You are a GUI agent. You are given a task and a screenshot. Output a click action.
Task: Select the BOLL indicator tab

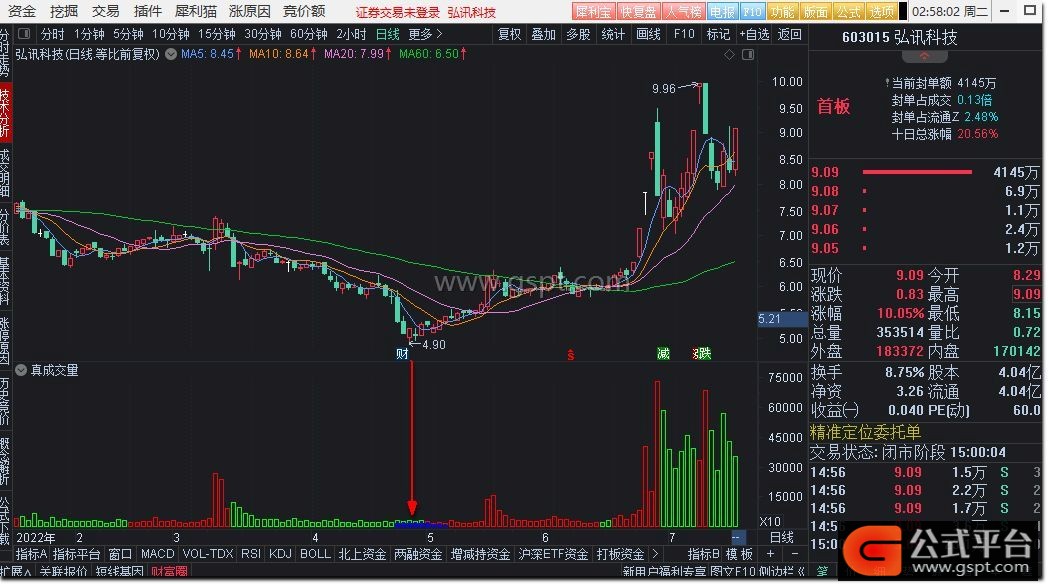tap(315, 554)
